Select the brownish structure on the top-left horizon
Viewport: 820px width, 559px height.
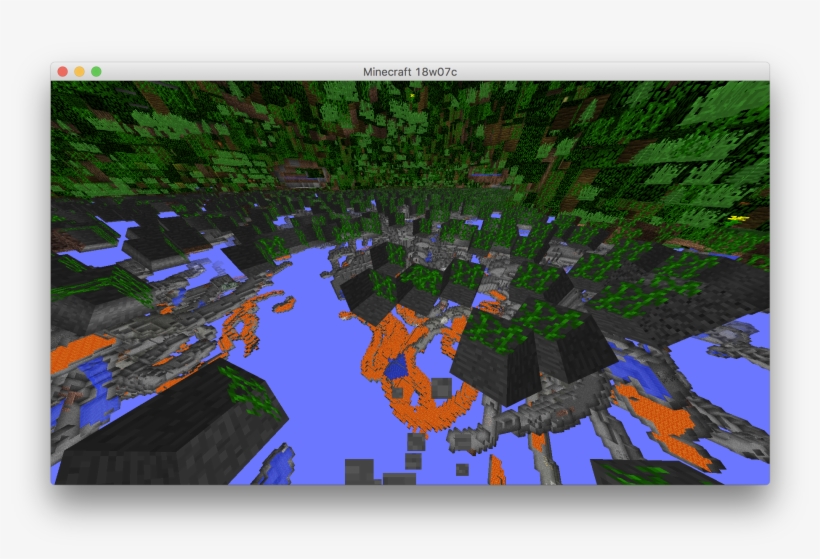click(x=300, y=172)
